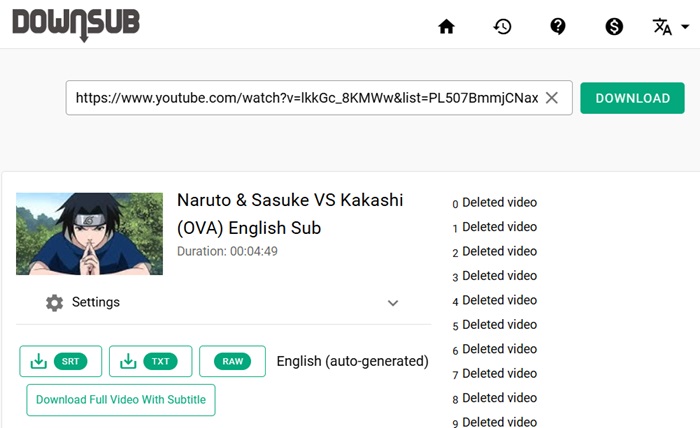Click the dollar donate icon
This screenshot has height=428, width=700.
pyautogui.click(x=614, y=27)
